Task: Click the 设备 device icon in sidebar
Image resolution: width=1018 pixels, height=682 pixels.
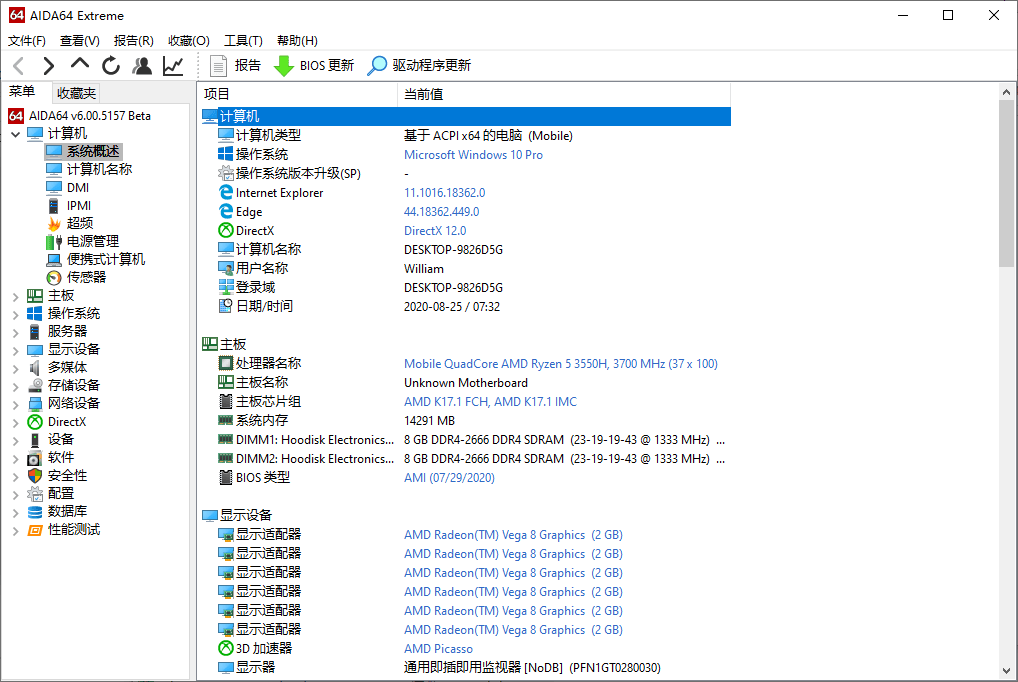Action: [x=35, y=440]
